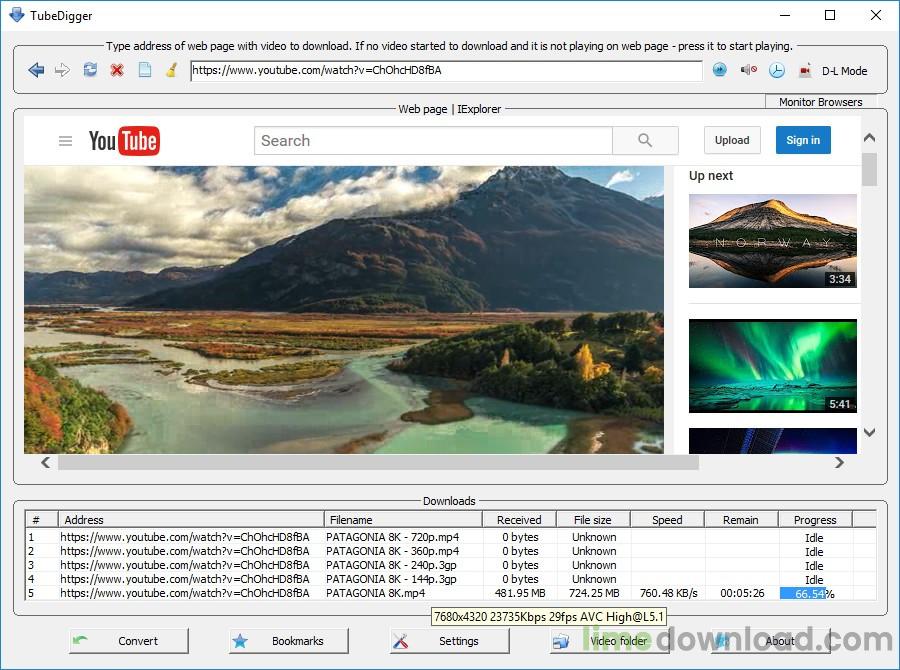Click the blue Go arrow next to address bar

click(719, 70)
